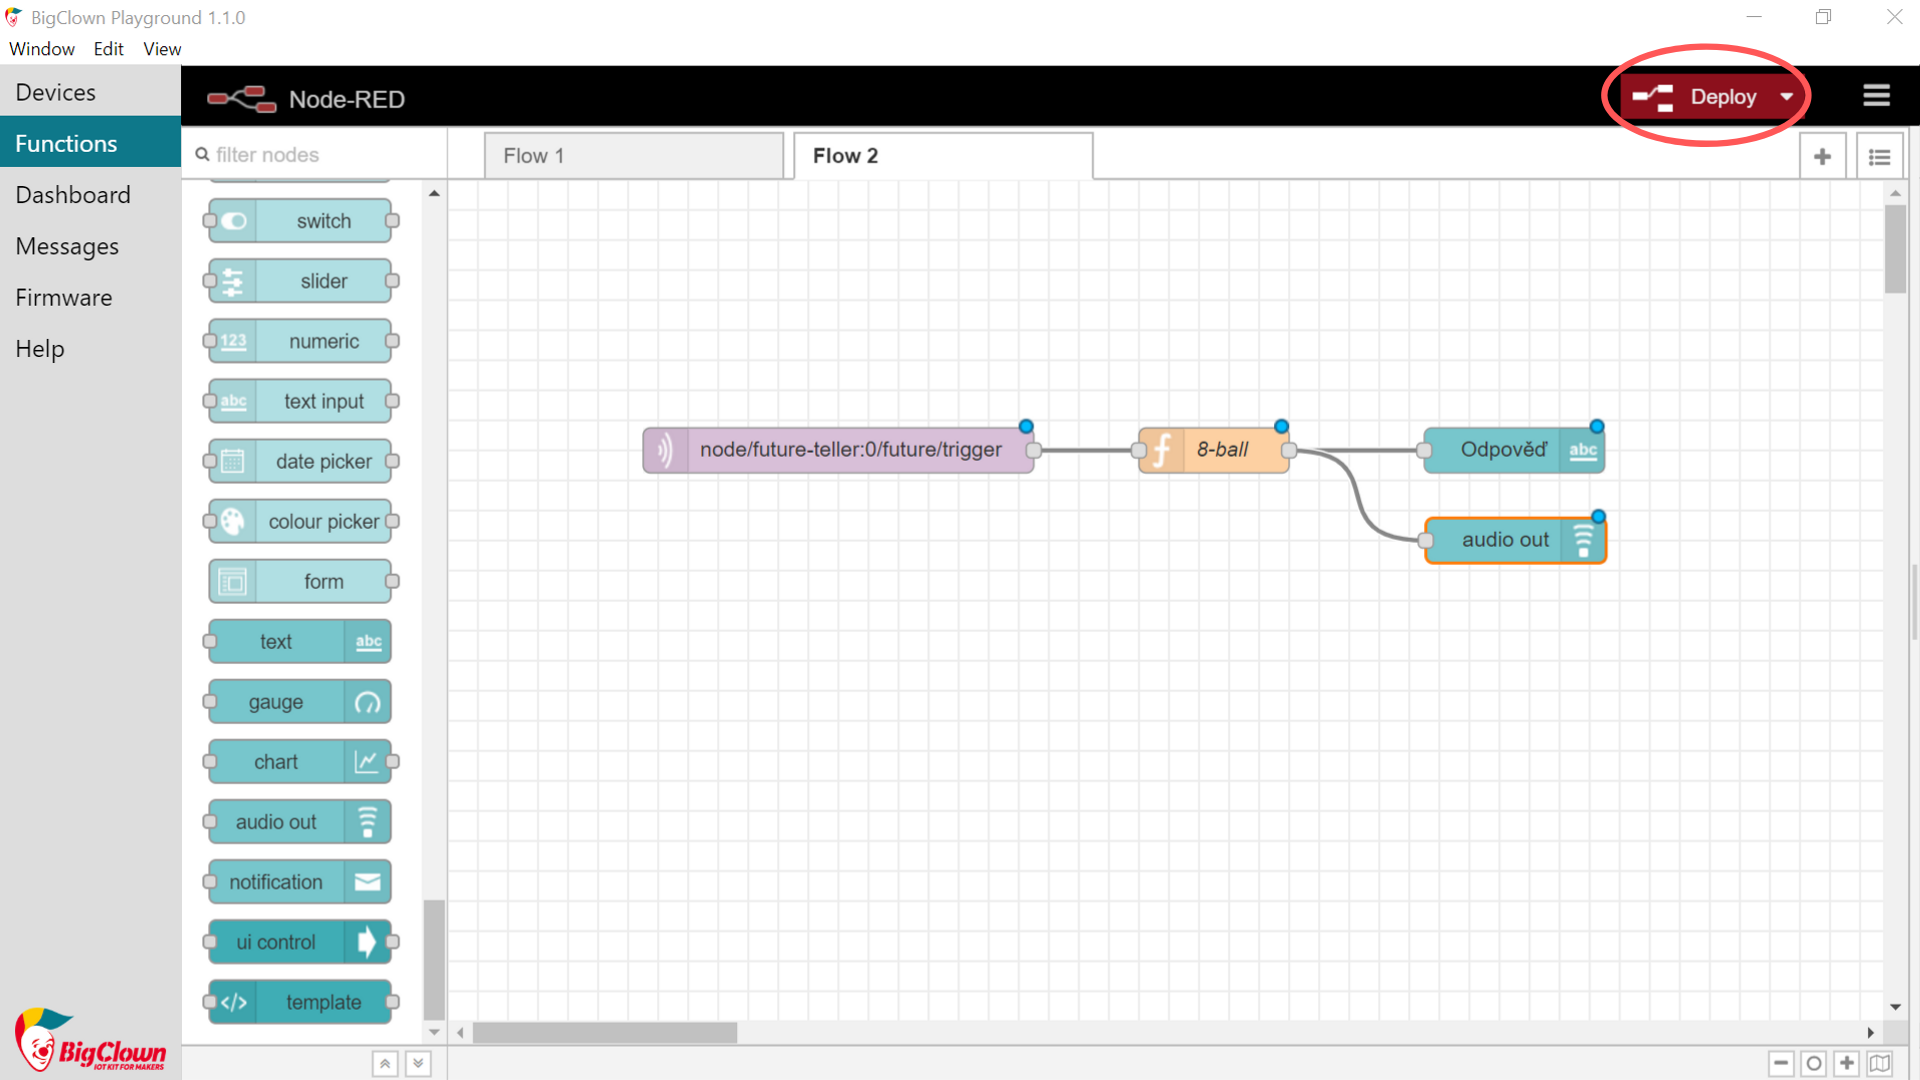Expand all palette categories button
Viewport: 1920px width, 1080px height.
click(418, 1064)
